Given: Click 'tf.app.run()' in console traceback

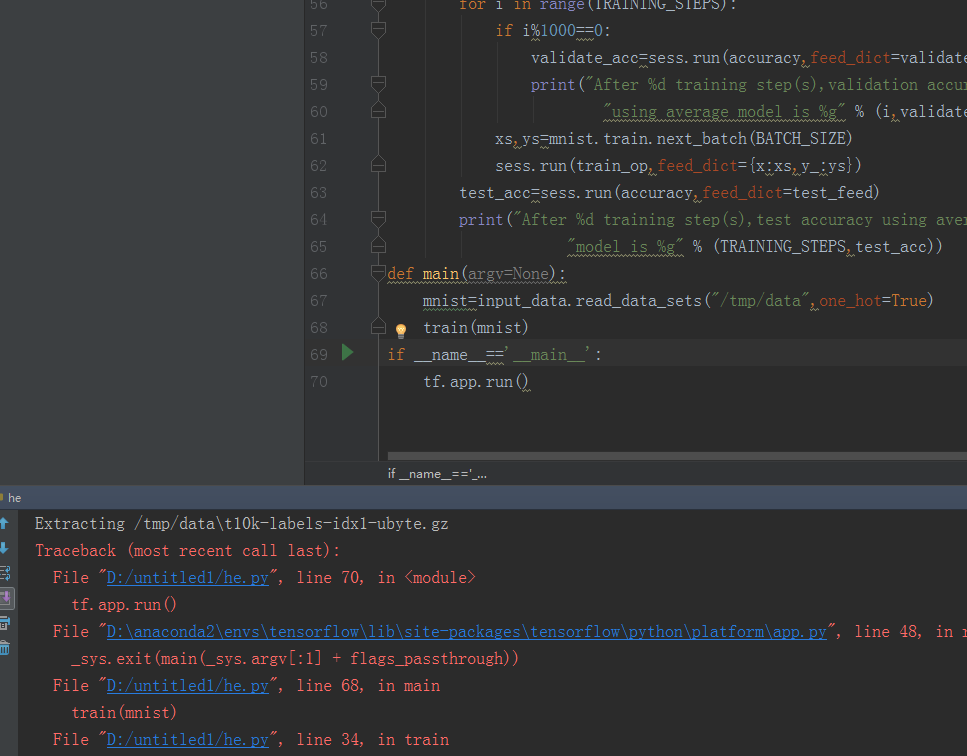Looking at the screenshot, I should pyautogui.click(x=124, y=605).
